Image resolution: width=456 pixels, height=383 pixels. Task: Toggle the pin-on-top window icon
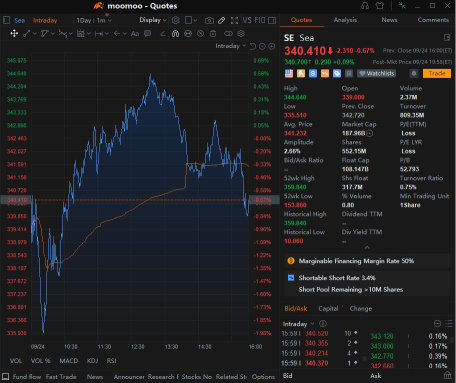402,6
